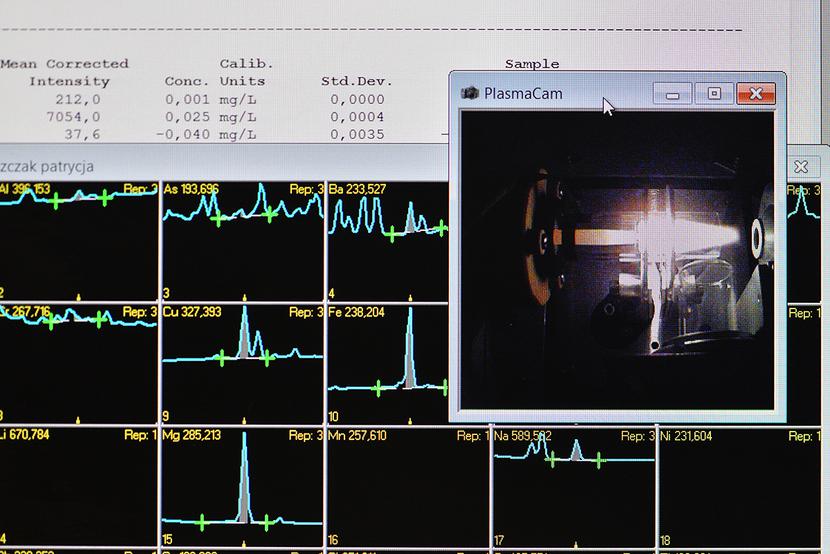Screen dimensions: 830x554
Task: Open the Ba 233,527 spectrum panel
Action: coord(385,240)
